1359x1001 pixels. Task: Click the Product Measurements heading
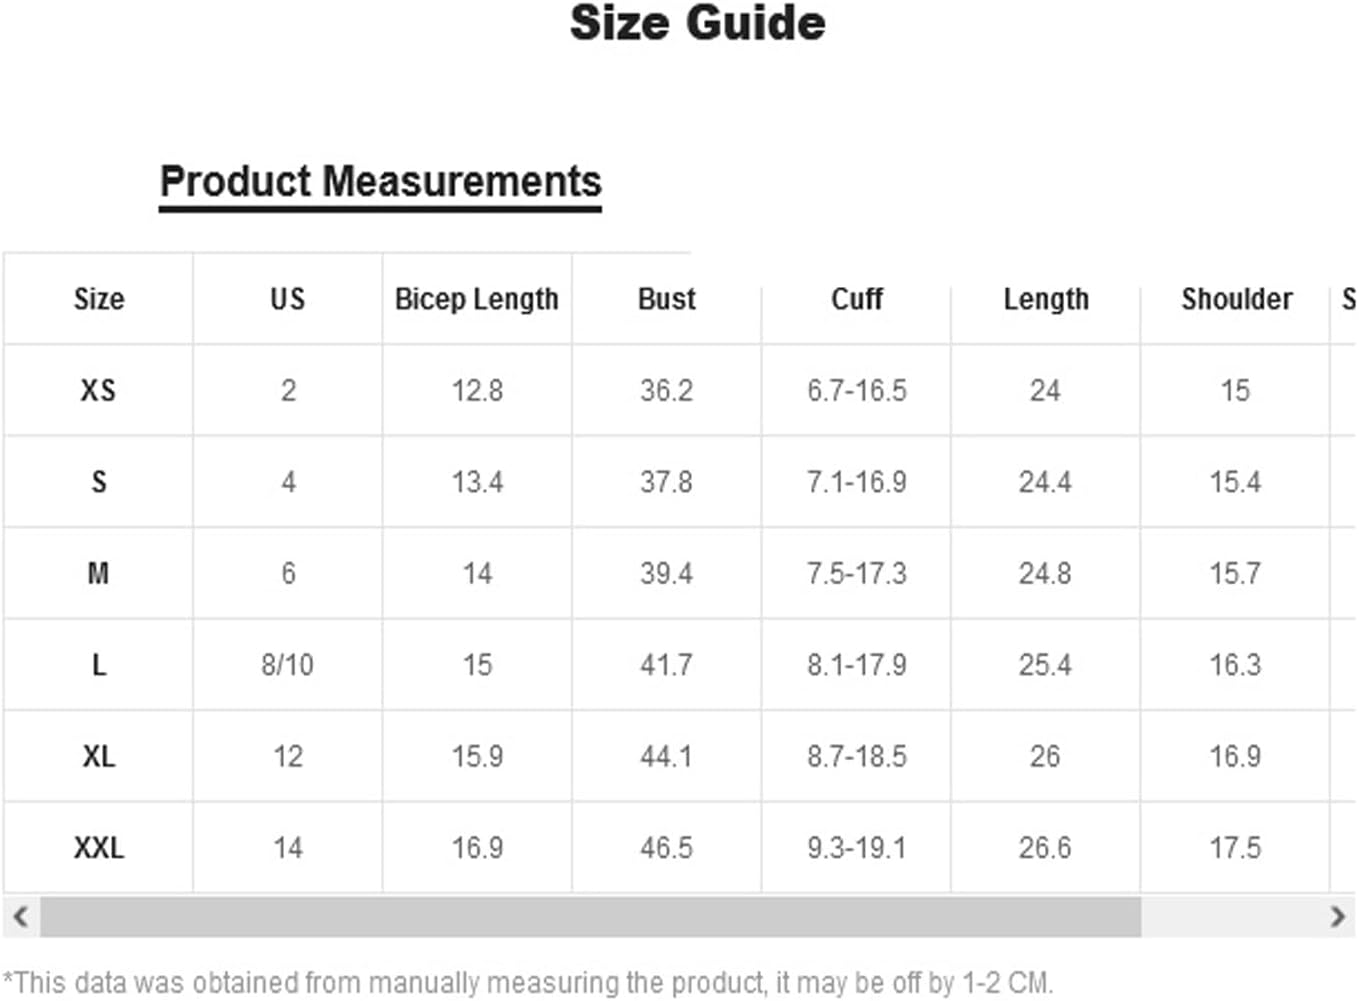(x=381, y=182)
